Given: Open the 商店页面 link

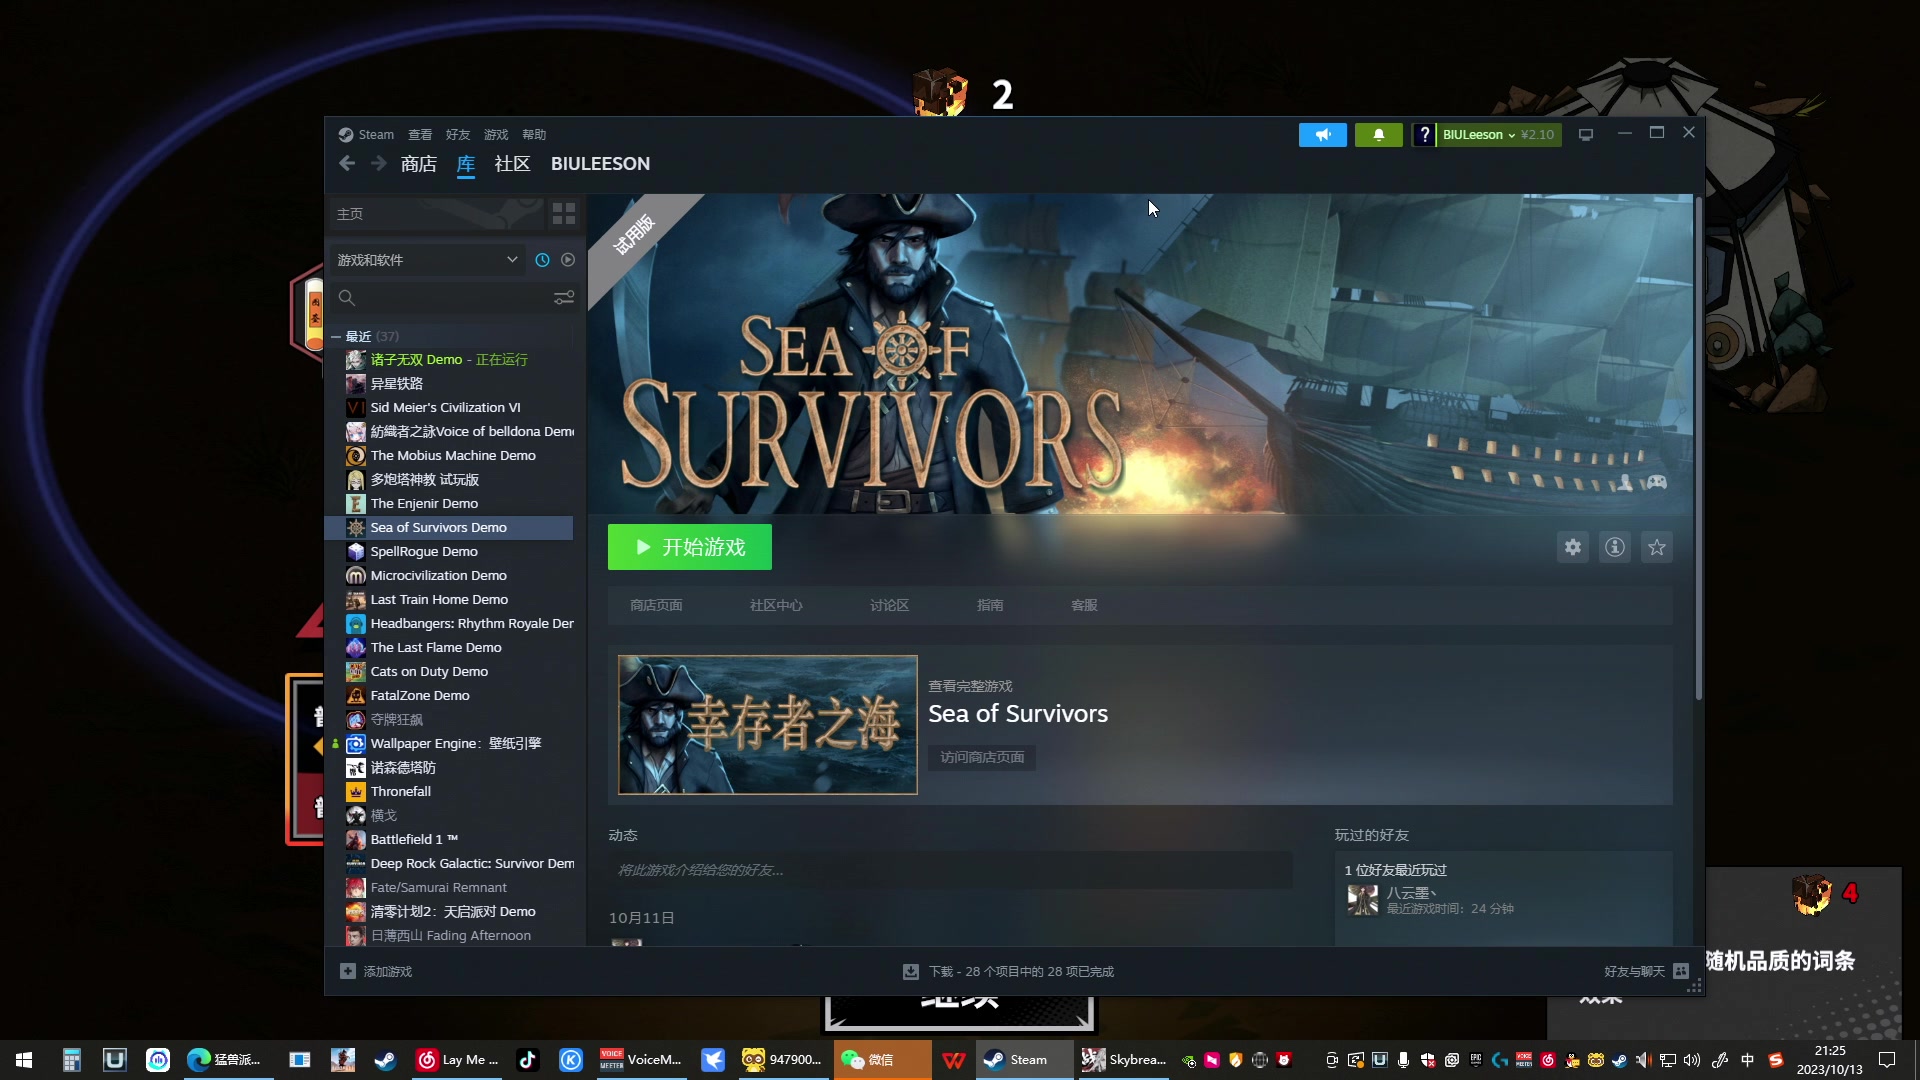Looking at the screenshot, I should coord(656,605).
